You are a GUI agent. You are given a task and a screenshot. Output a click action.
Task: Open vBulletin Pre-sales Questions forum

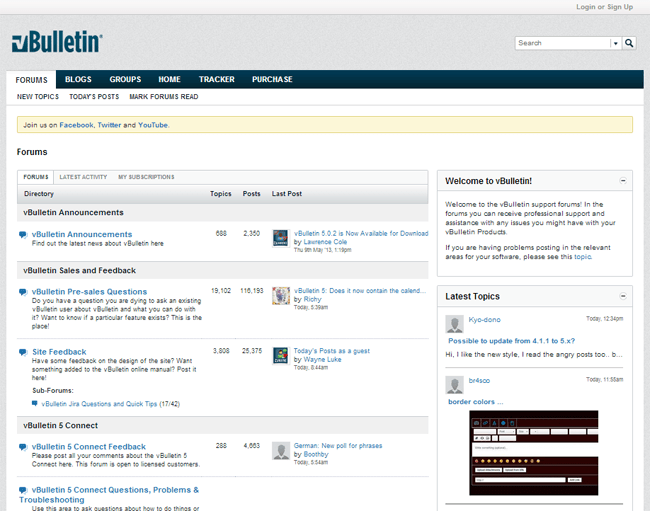tap(90, 291)
